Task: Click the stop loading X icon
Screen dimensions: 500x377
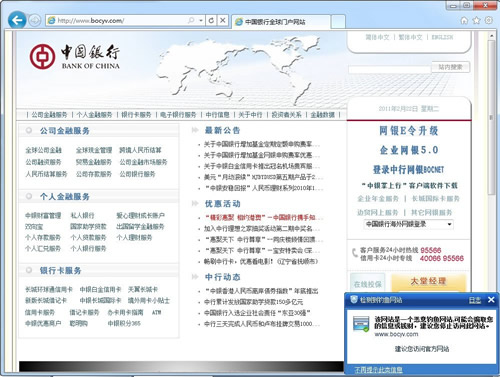Action: point(223,21)
